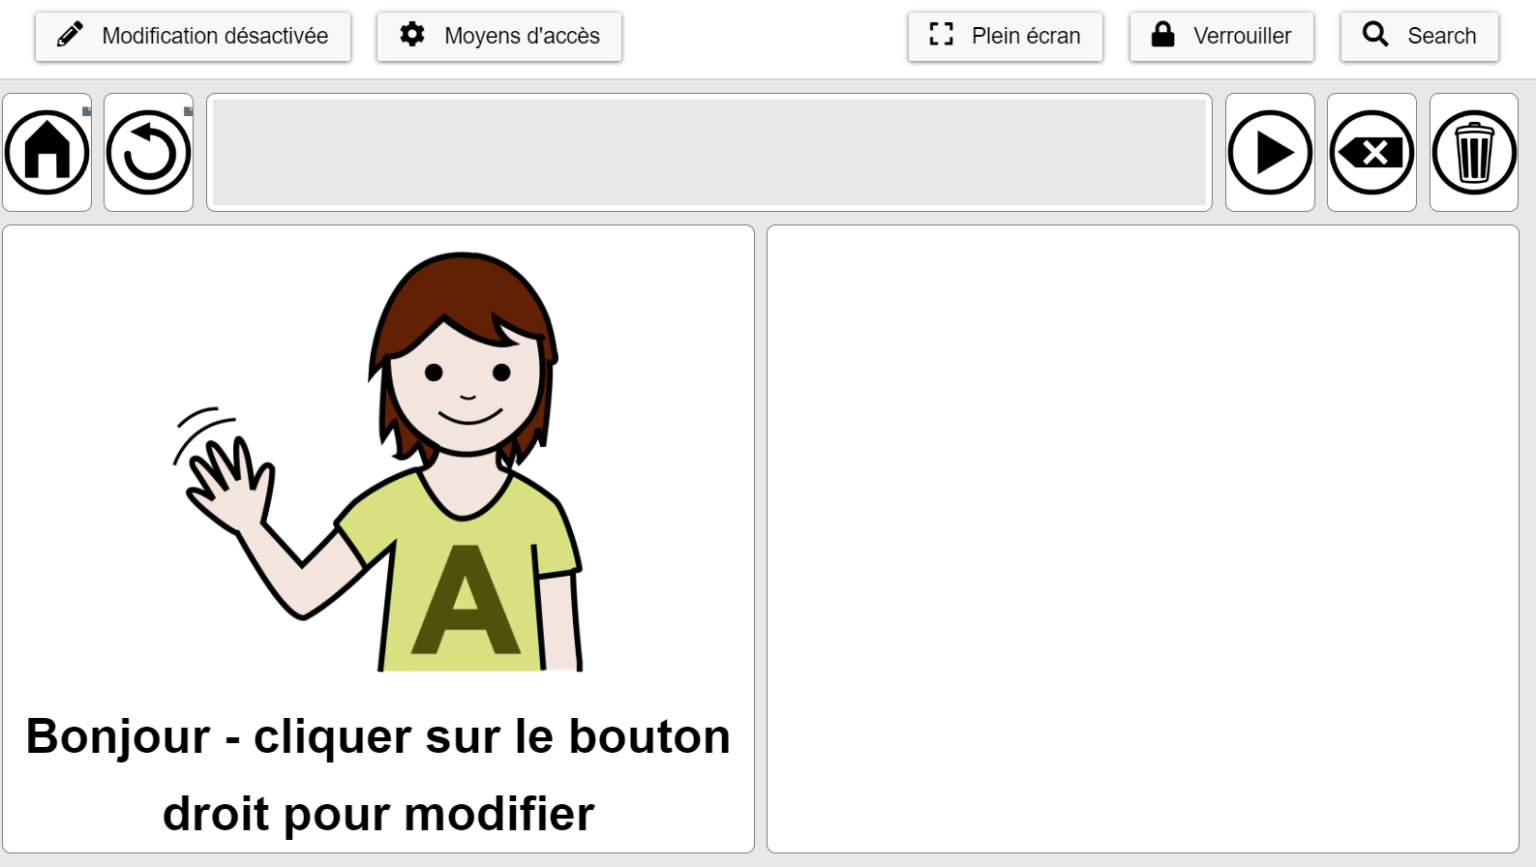Image resolution: width=1536 pixels, height=867 pixels.
Task: Lock the interface with Verrouiller
Action: (x=1221, y=36)
